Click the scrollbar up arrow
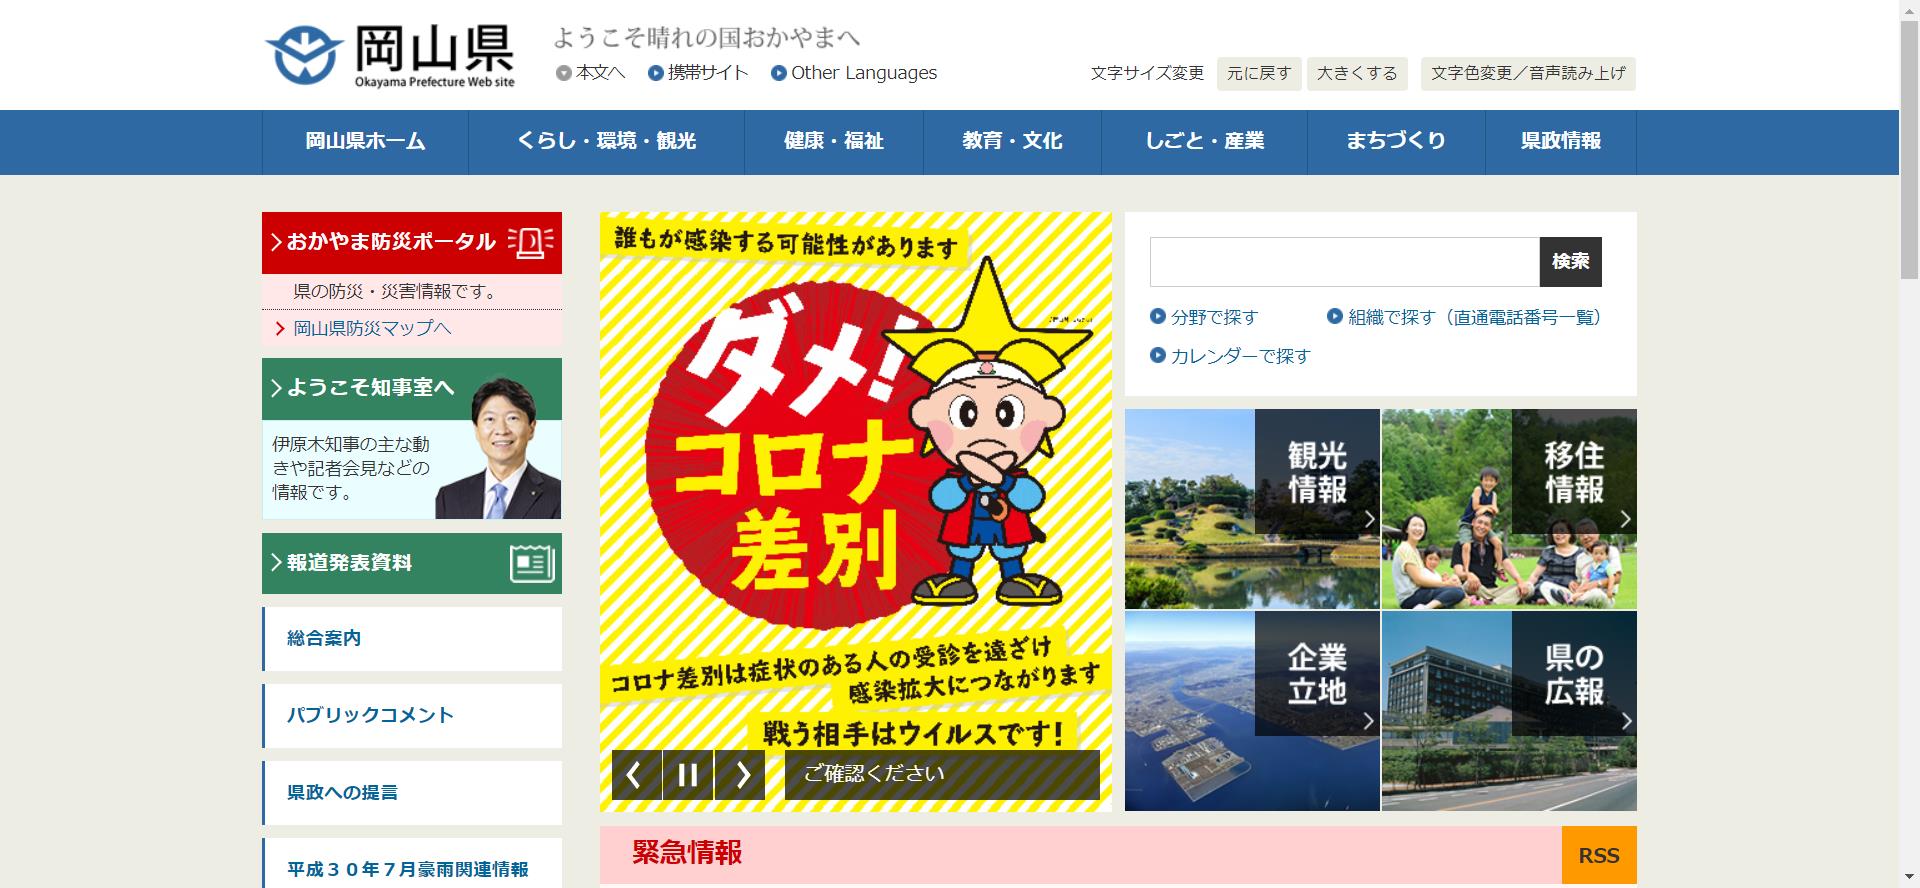 click(x=1909, y=9)
